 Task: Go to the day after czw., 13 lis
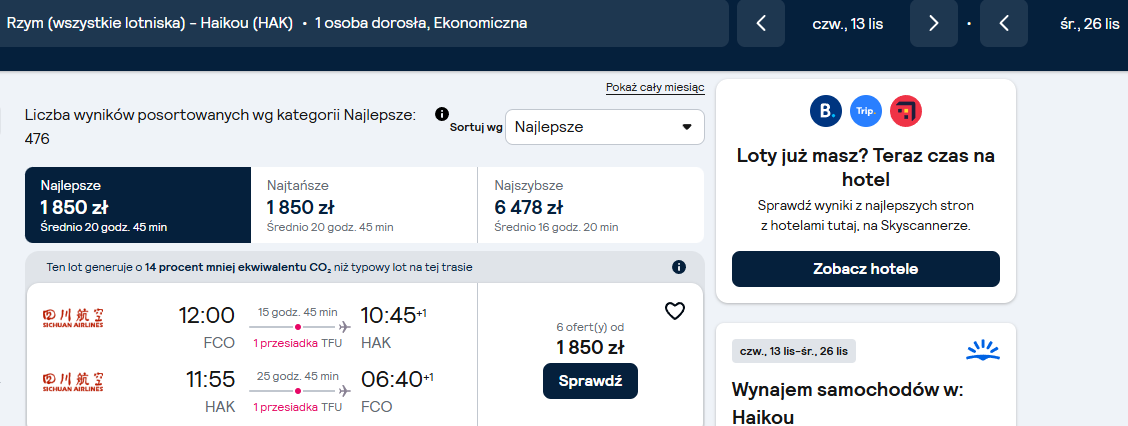tap(934, 23)
